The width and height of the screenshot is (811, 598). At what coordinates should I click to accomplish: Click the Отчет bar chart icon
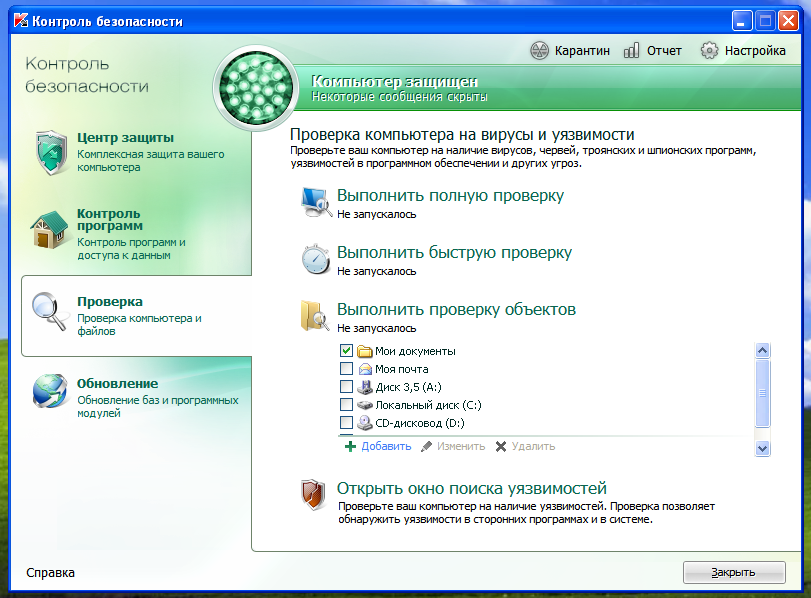(632, 51)
